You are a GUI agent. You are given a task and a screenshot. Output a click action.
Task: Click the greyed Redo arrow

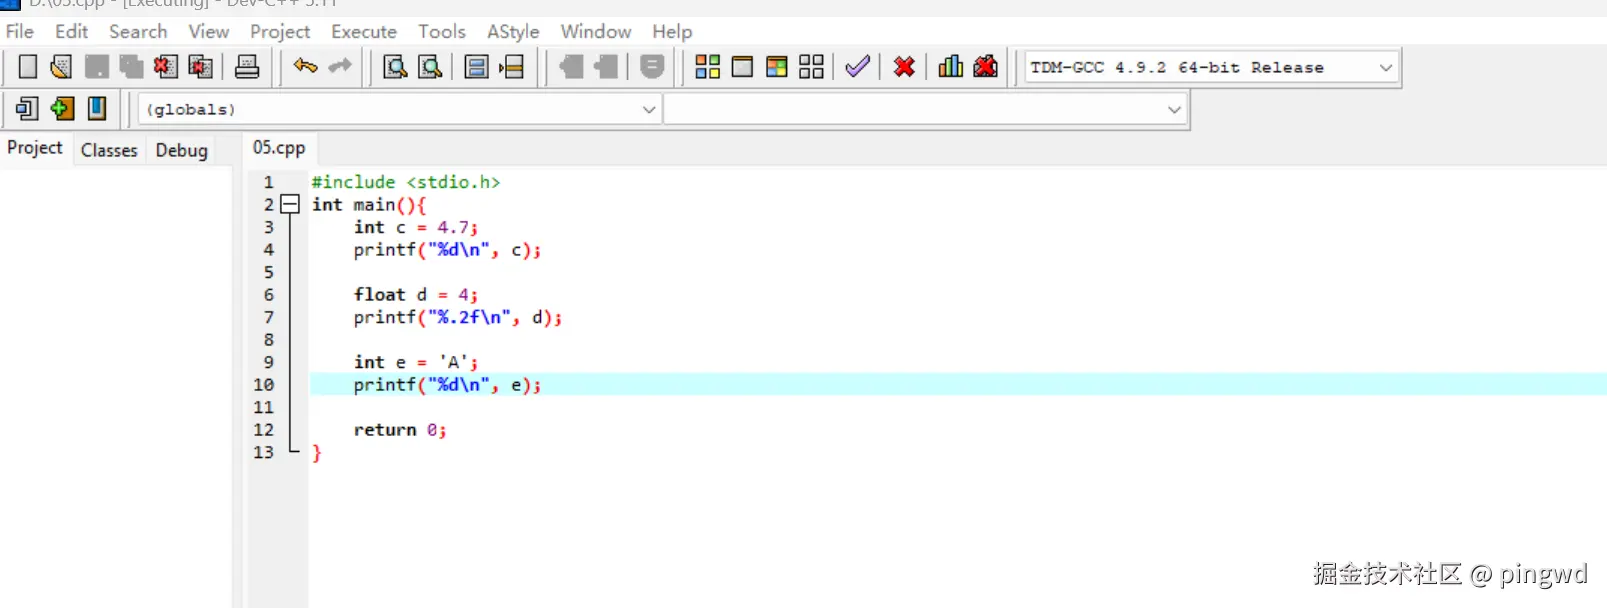click(341, 67)
